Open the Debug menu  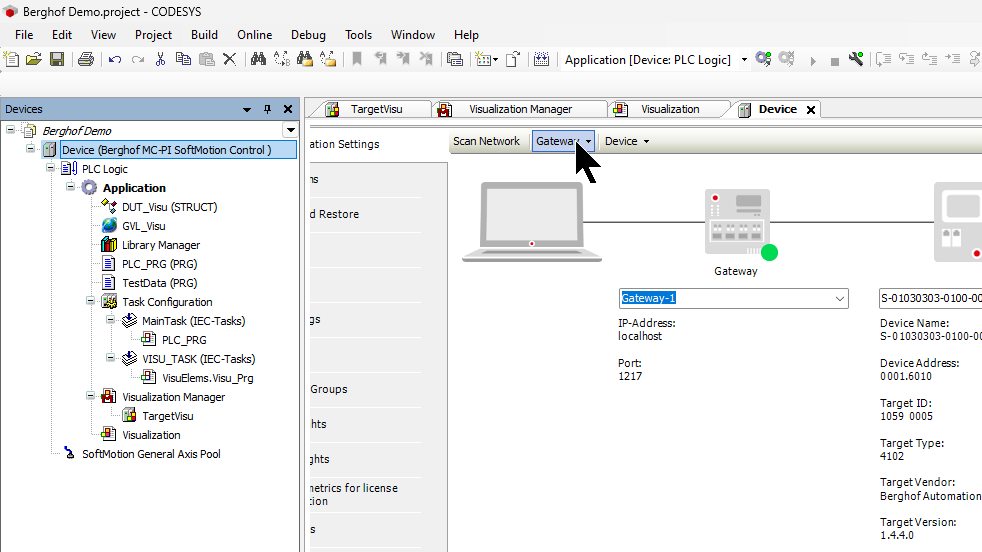pos(308,35)
